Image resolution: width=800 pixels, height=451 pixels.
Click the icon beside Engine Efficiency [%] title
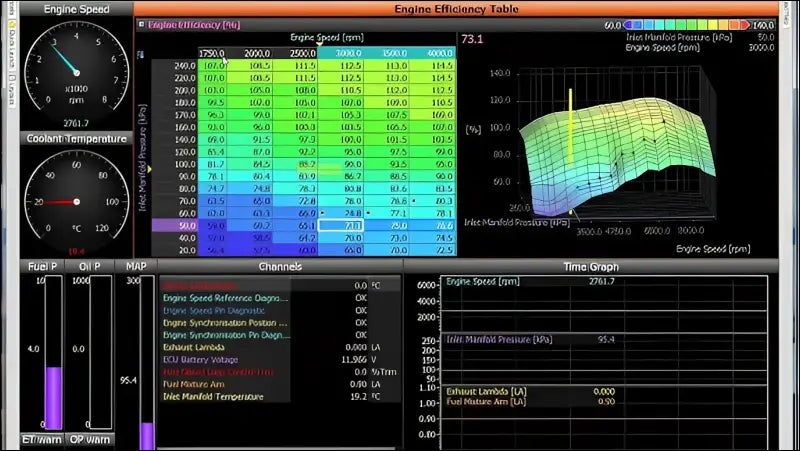point(141,24)
